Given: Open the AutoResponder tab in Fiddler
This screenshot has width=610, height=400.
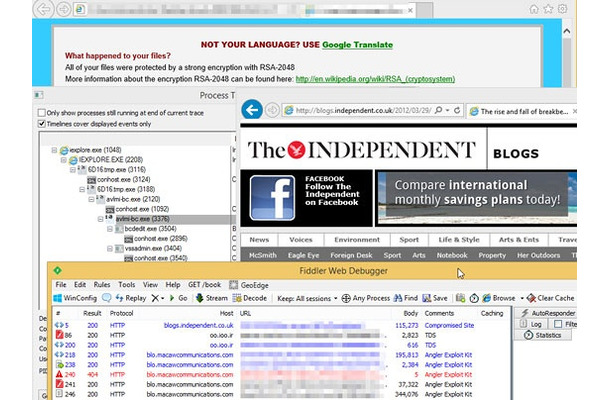Looking at the screenshot, I should click(x=548, y=313).
